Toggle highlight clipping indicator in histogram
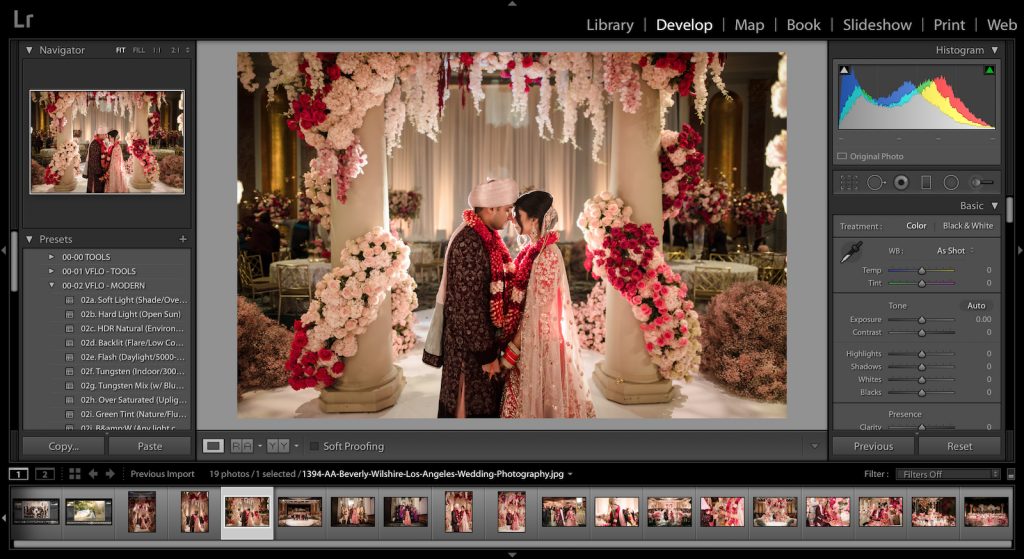Screen dimensions: 1024x559 coord(989,70)
